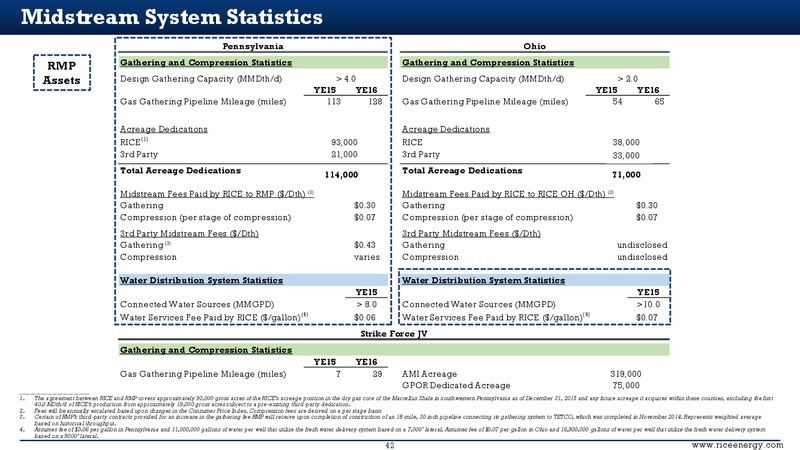Click Pennsylvania's 'Gathering and Compression Statistics' header
Image resolution: width=800 pixels, height=450 pixels.
[254, 62]
